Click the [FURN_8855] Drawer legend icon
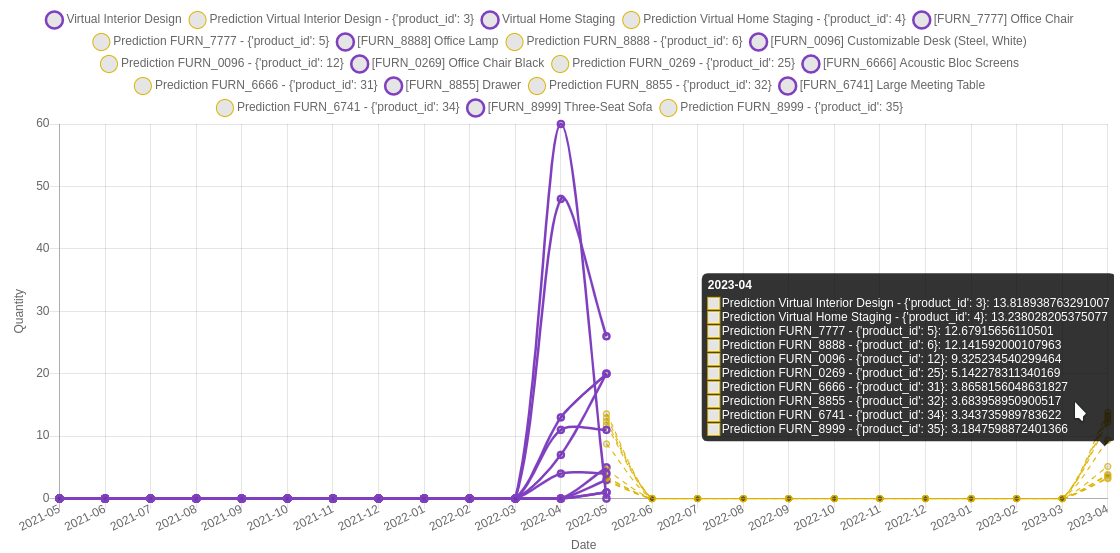The width and height of the screenshot is (1120, 553). pos(393,86)
